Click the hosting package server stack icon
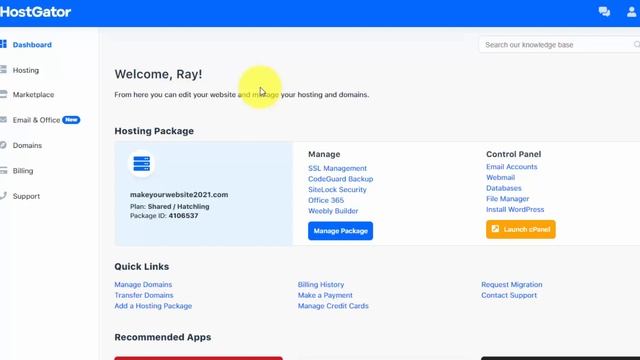 [142, 164]
